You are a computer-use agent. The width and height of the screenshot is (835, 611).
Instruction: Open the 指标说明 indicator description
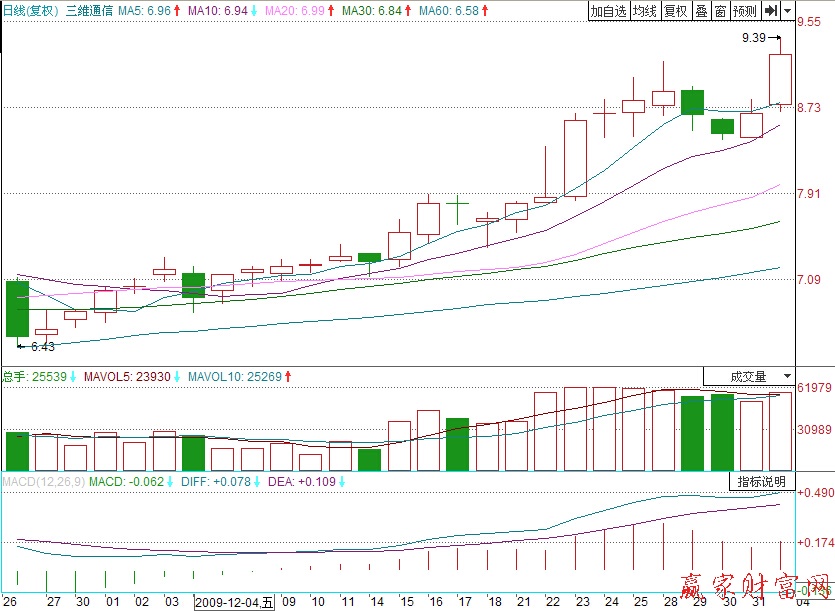click(762, 482)
